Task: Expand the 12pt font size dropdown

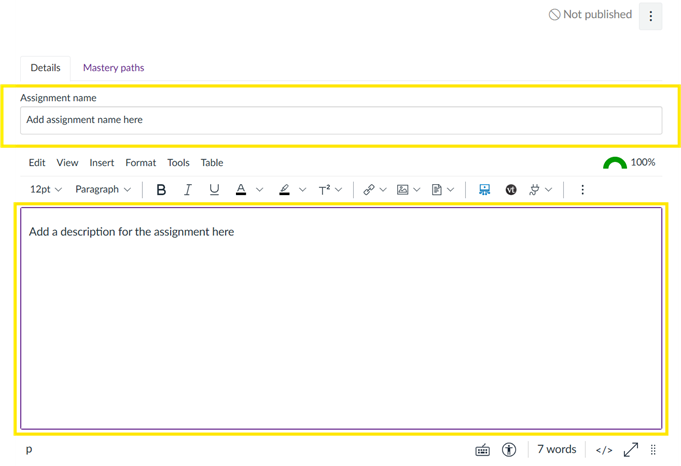Action: tap(46, 189)
